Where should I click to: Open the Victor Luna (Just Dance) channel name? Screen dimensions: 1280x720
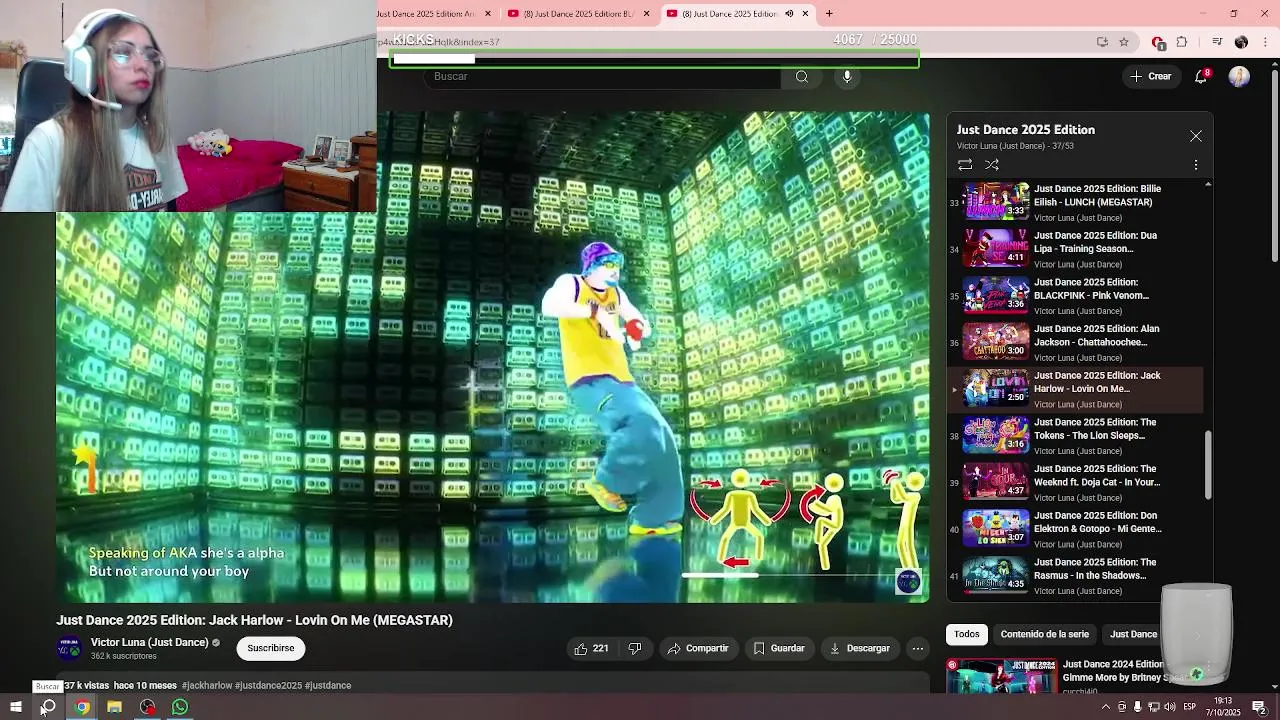click(x=150, y=642)
